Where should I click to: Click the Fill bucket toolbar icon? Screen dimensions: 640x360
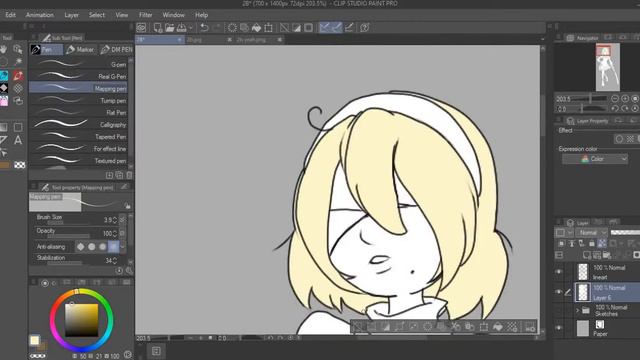point(256,28)
